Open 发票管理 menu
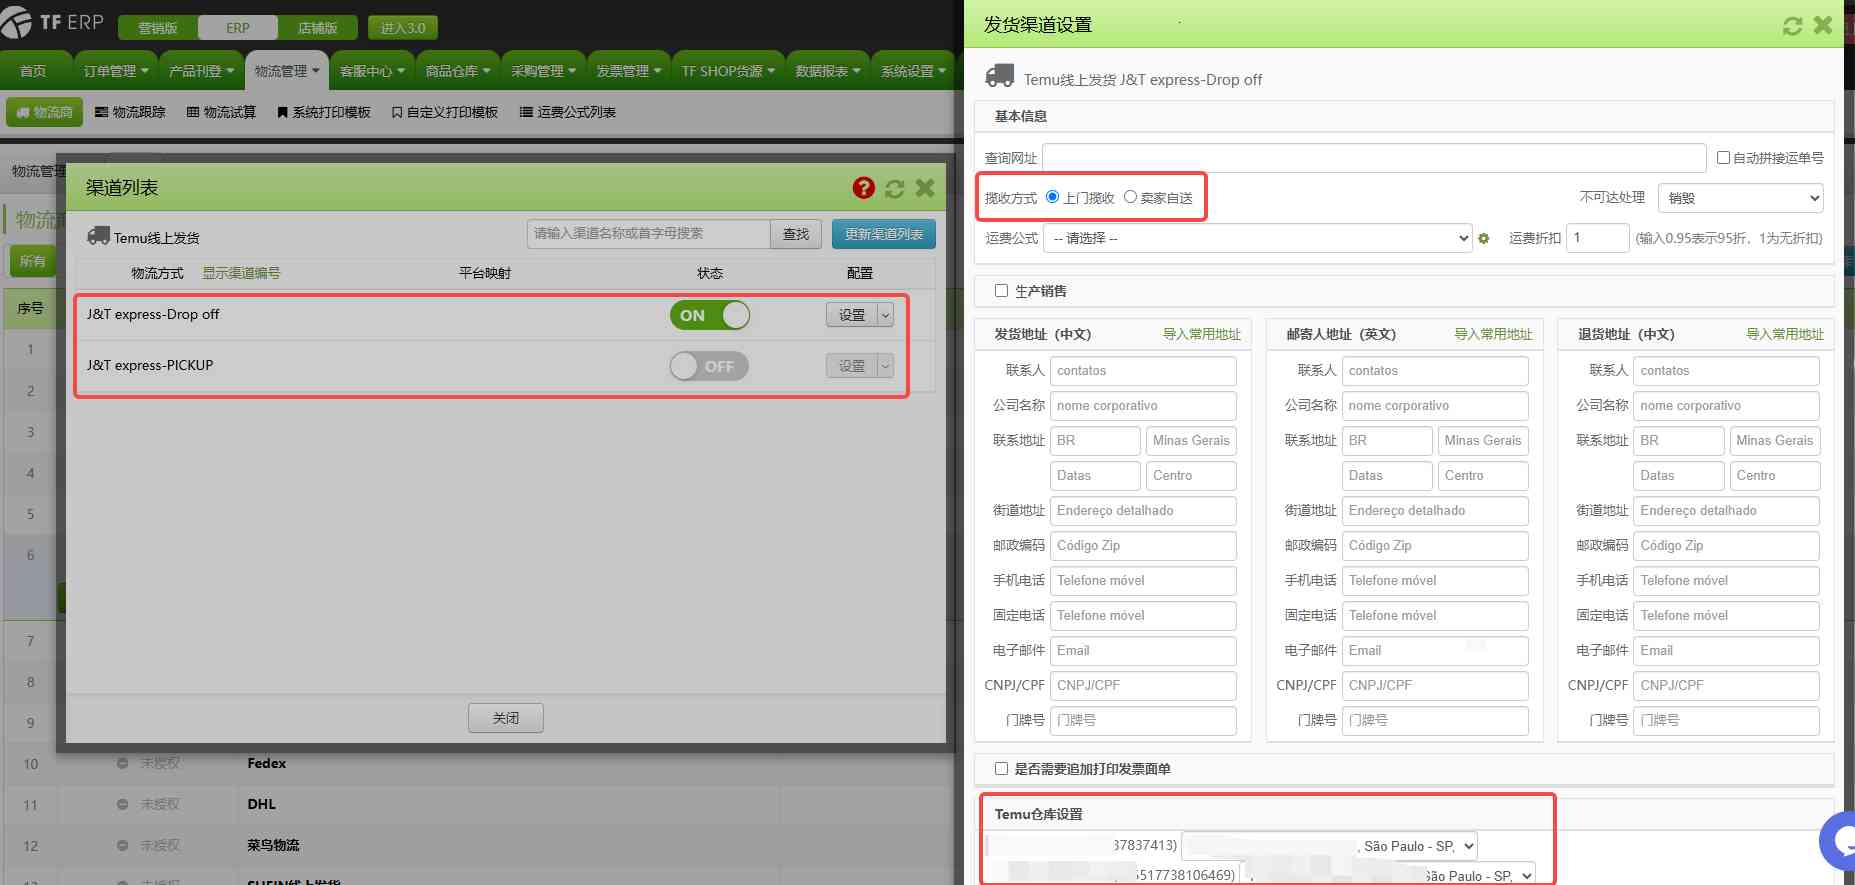 pos(628,71)
